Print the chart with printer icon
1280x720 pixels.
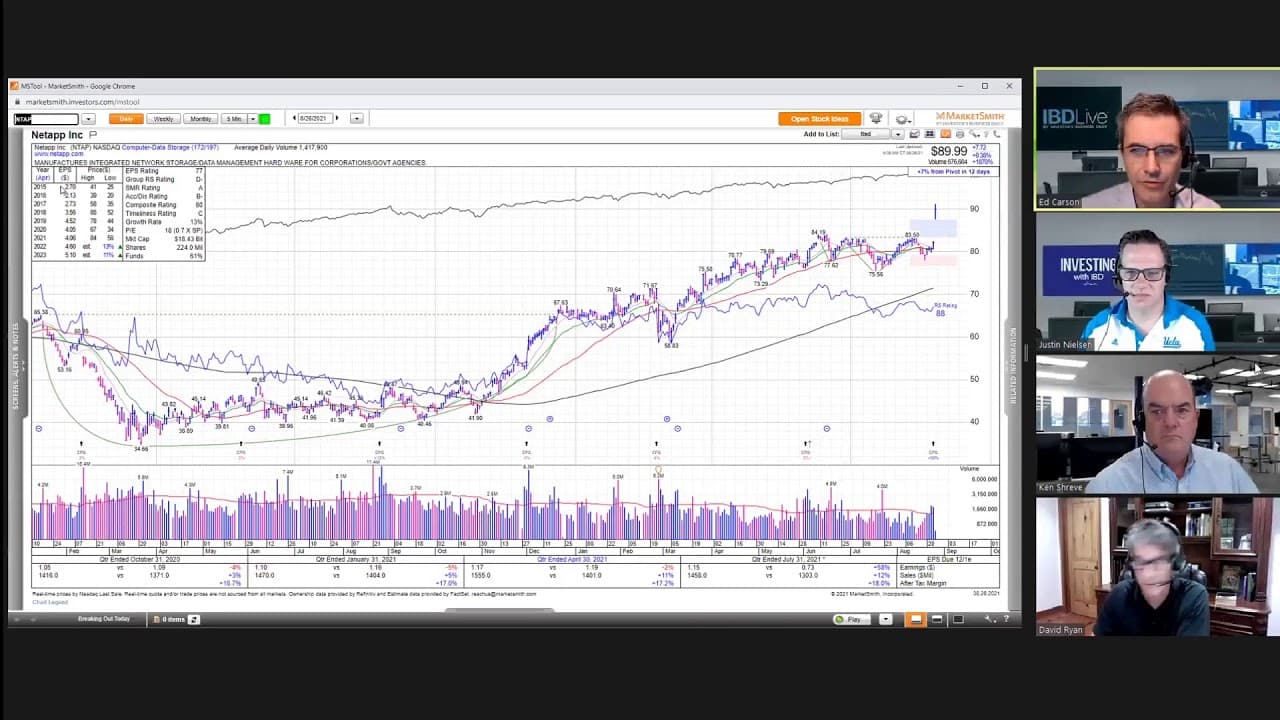[x=960, y=134]
